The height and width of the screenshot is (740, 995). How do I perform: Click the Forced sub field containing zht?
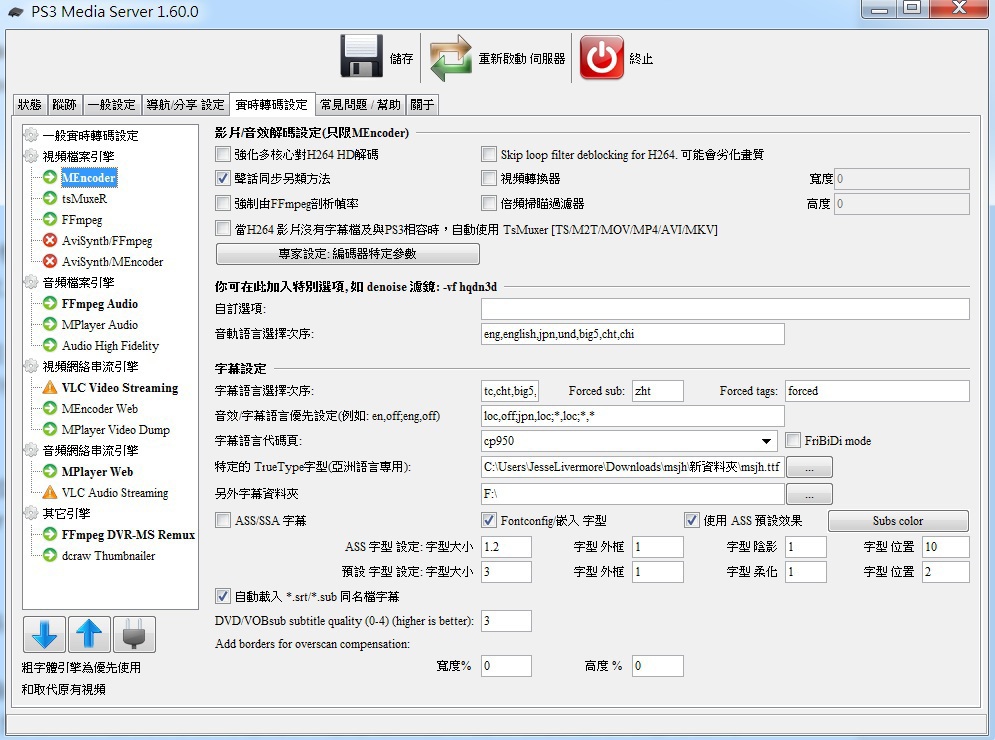click(657, 391)
